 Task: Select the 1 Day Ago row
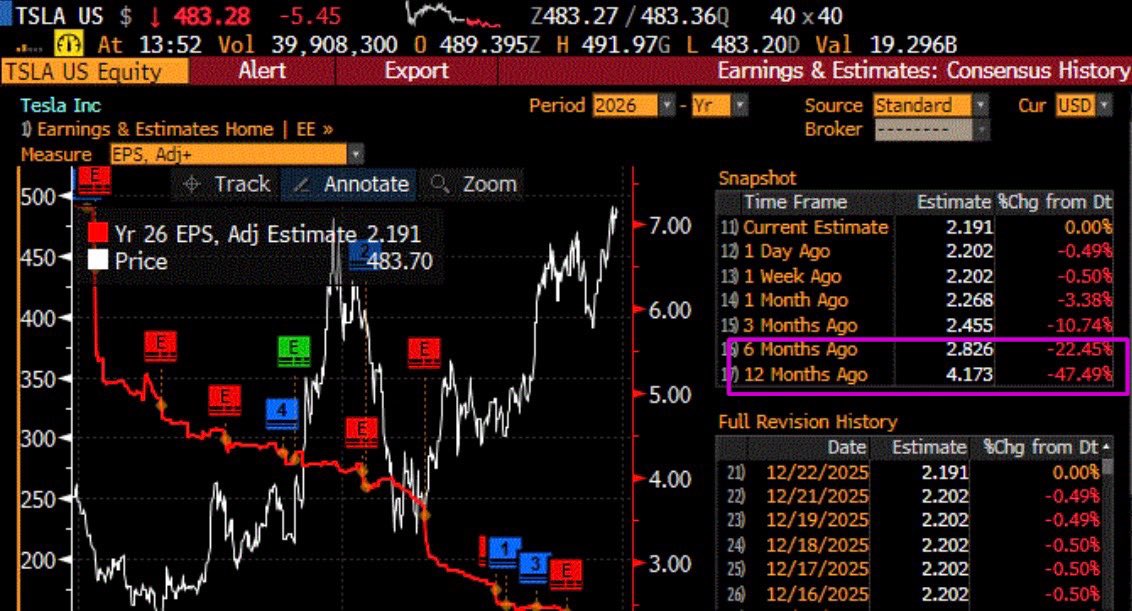click(915, 251)
